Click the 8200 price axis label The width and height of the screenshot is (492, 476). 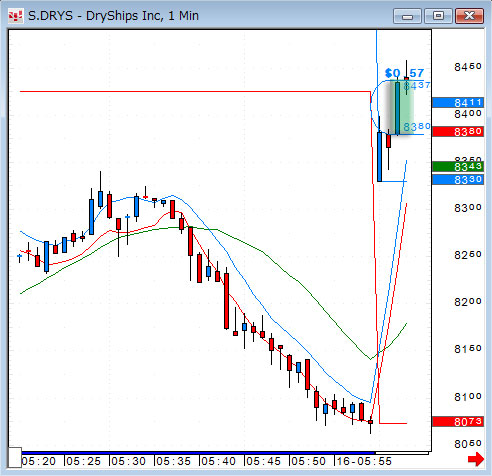[x=468, y=302]
